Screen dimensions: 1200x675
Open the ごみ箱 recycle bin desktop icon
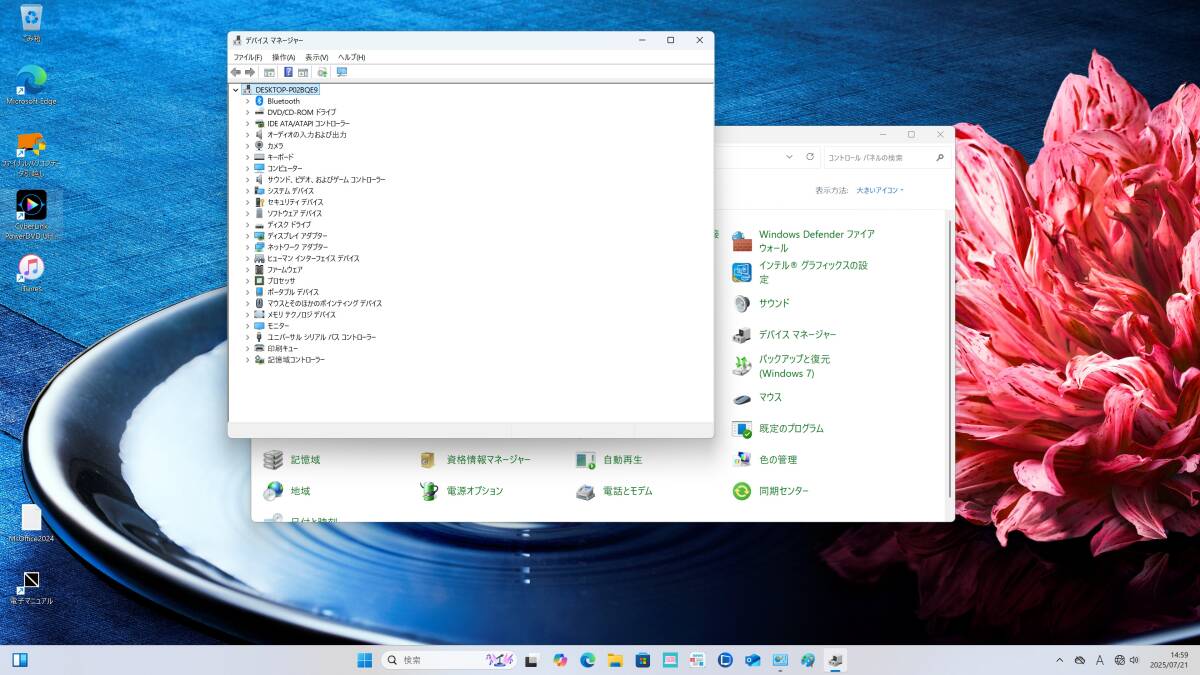(32, 23)
